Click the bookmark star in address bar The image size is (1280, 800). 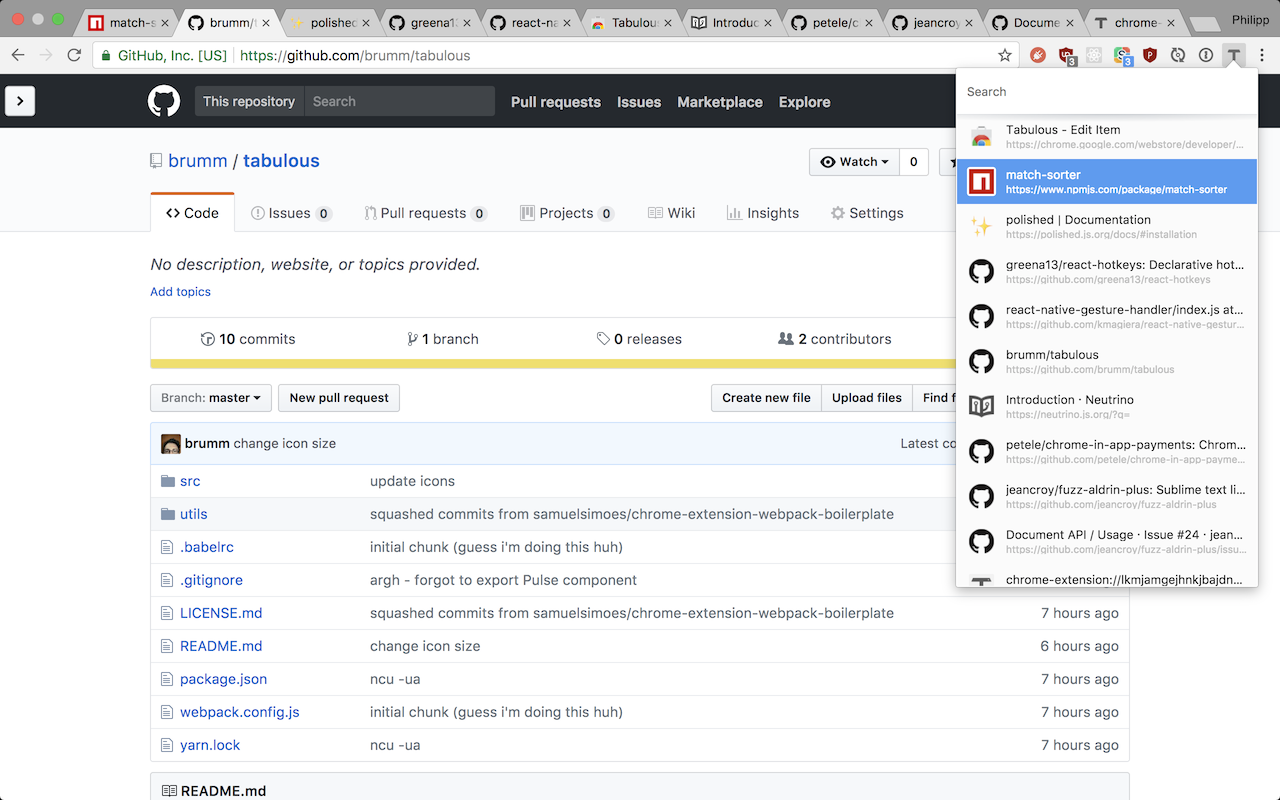[1005, 56]
